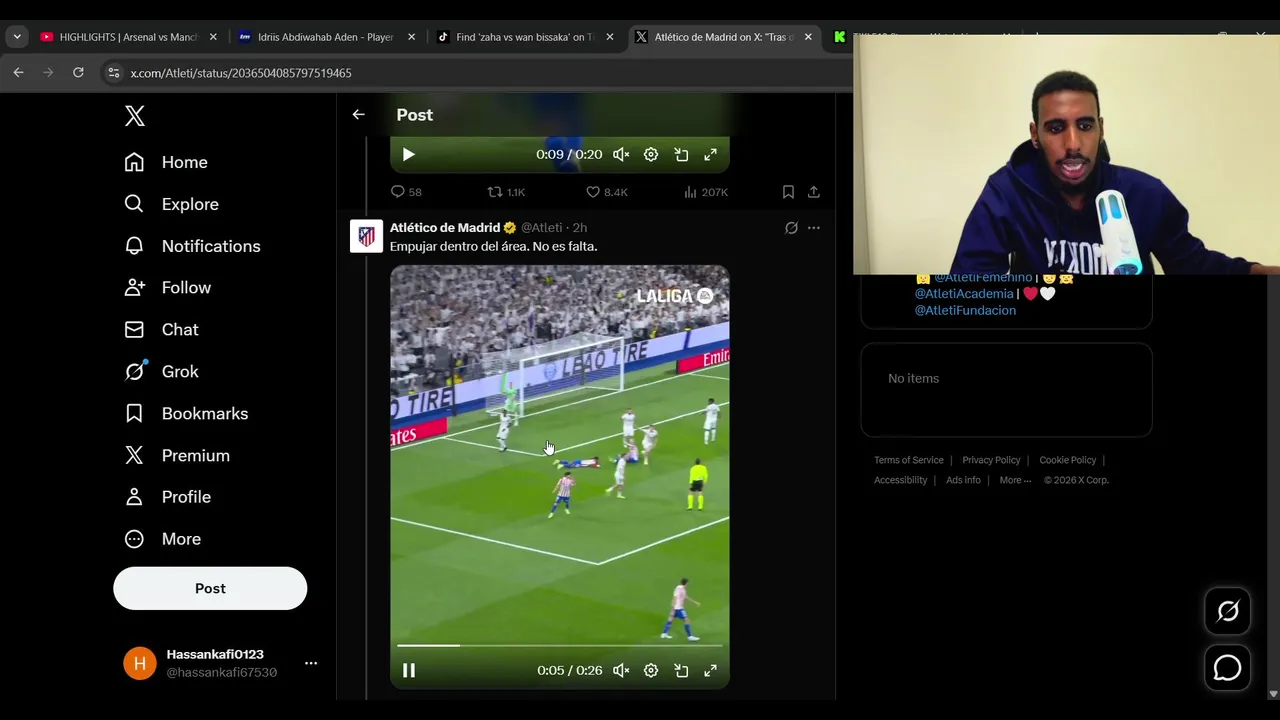Reply to the post with 58 comments
Screen dimensions: 1280x720
coord(406,192)
